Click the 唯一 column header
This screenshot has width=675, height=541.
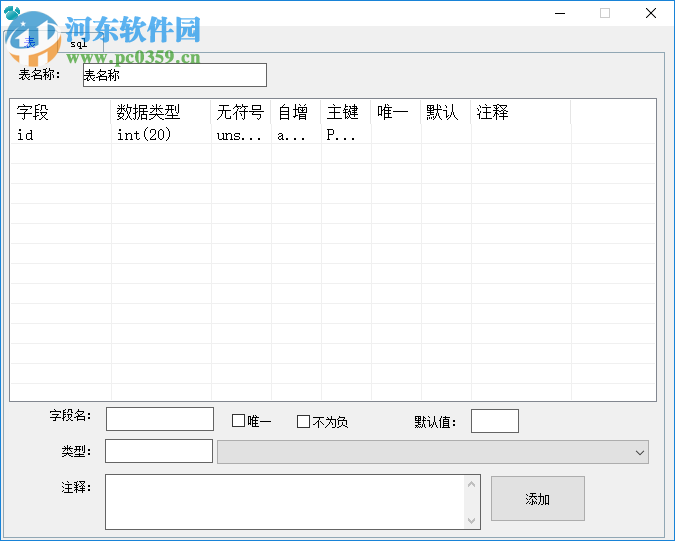click(x=395, y=112)
